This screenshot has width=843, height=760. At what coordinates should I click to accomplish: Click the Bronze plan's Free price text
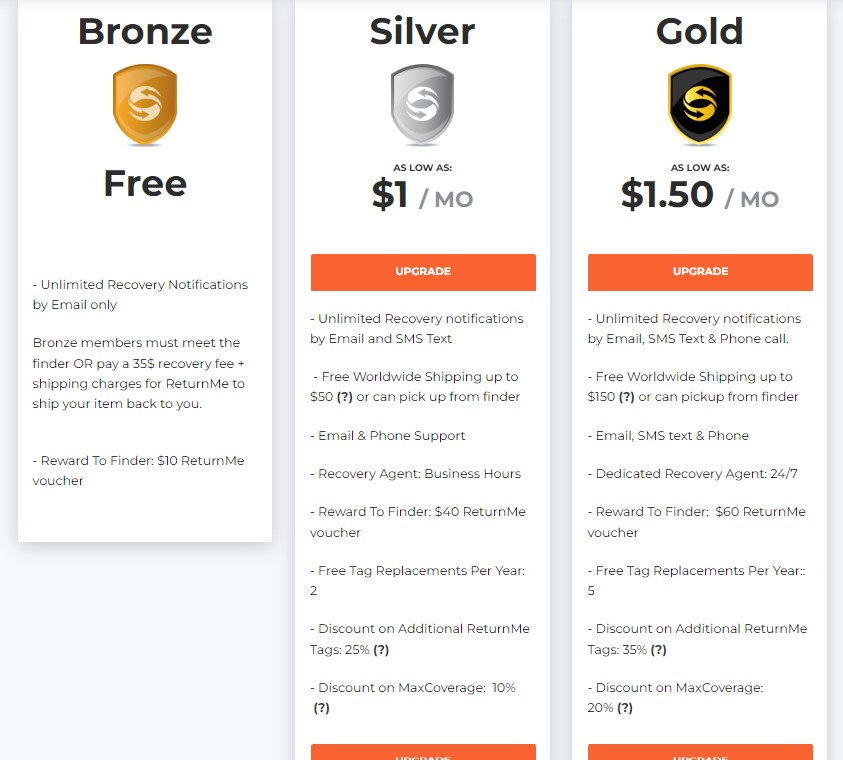145,183
